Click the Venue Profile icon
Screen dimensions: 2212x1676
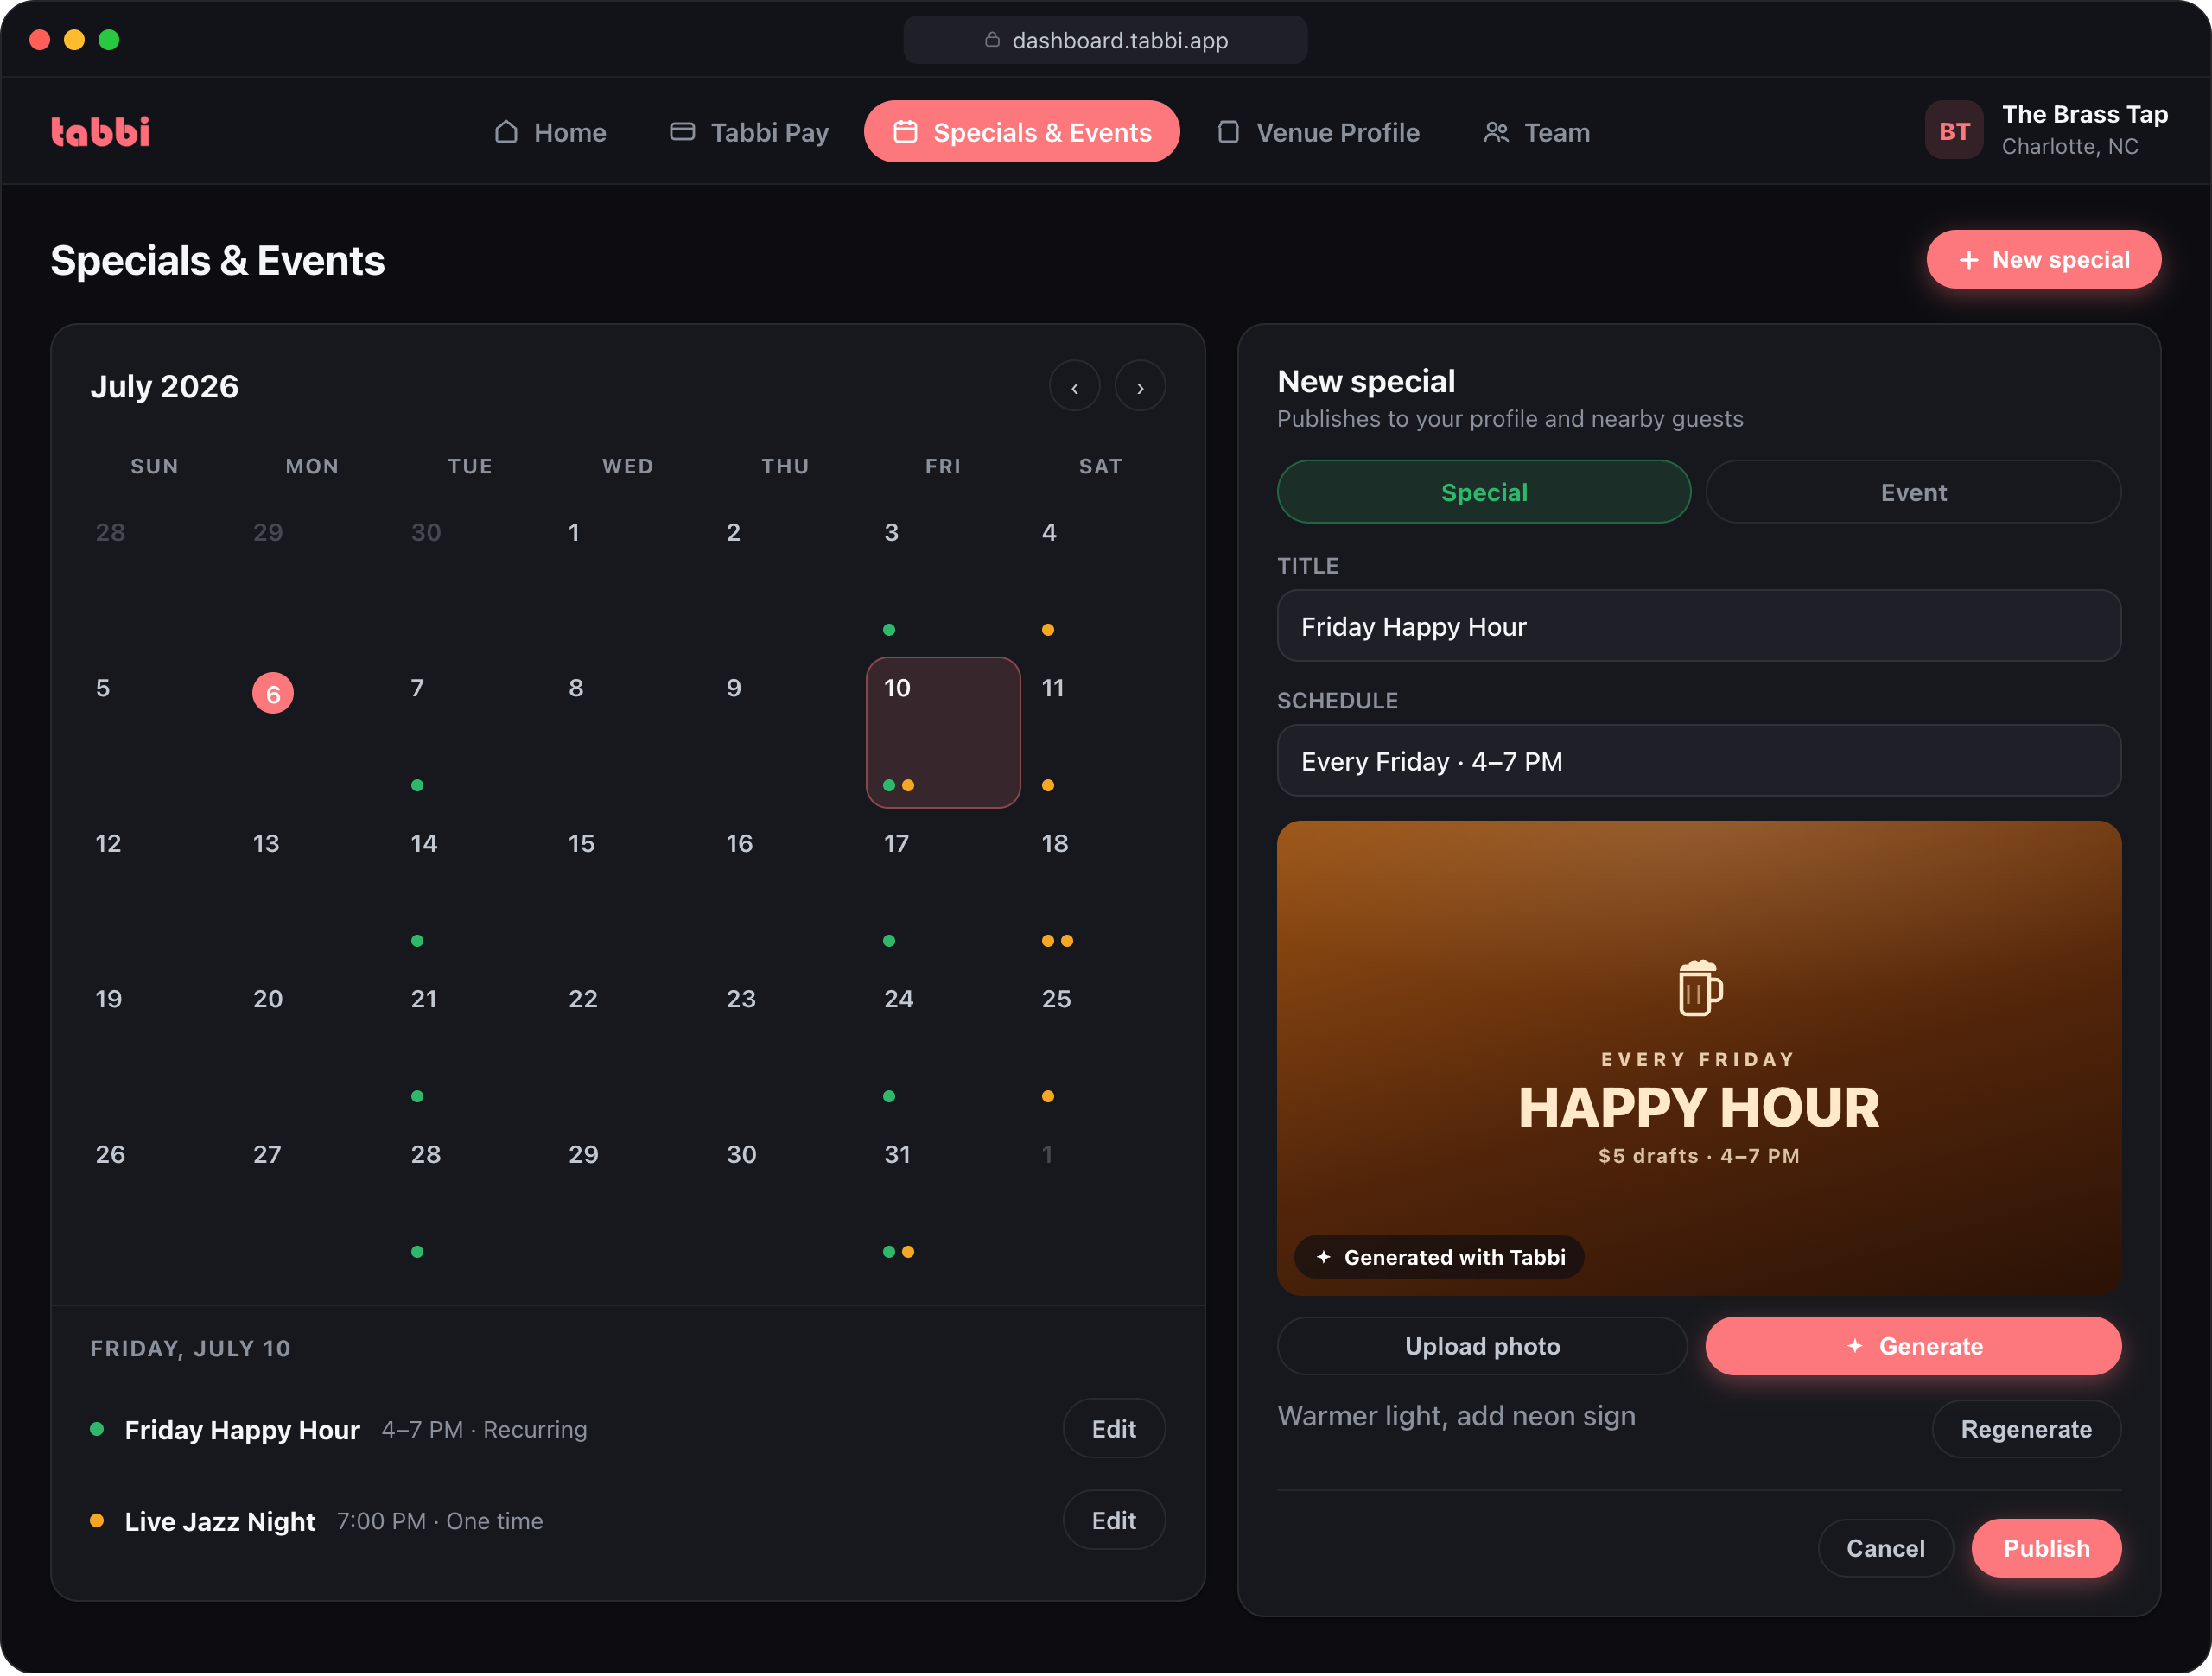point(1228,132)
